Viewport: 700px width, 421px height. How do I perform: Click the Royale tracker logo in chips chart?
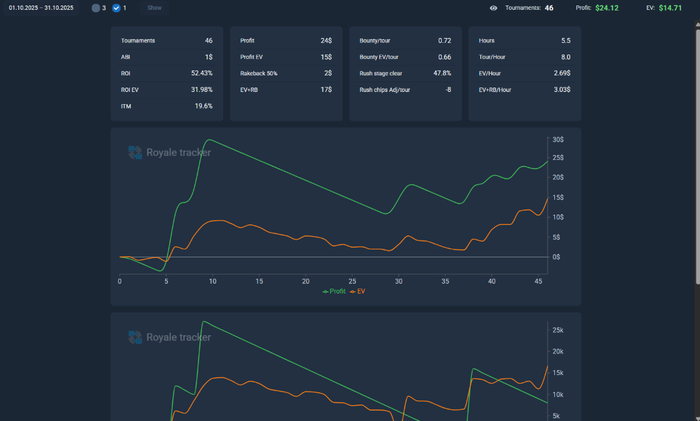170,337
